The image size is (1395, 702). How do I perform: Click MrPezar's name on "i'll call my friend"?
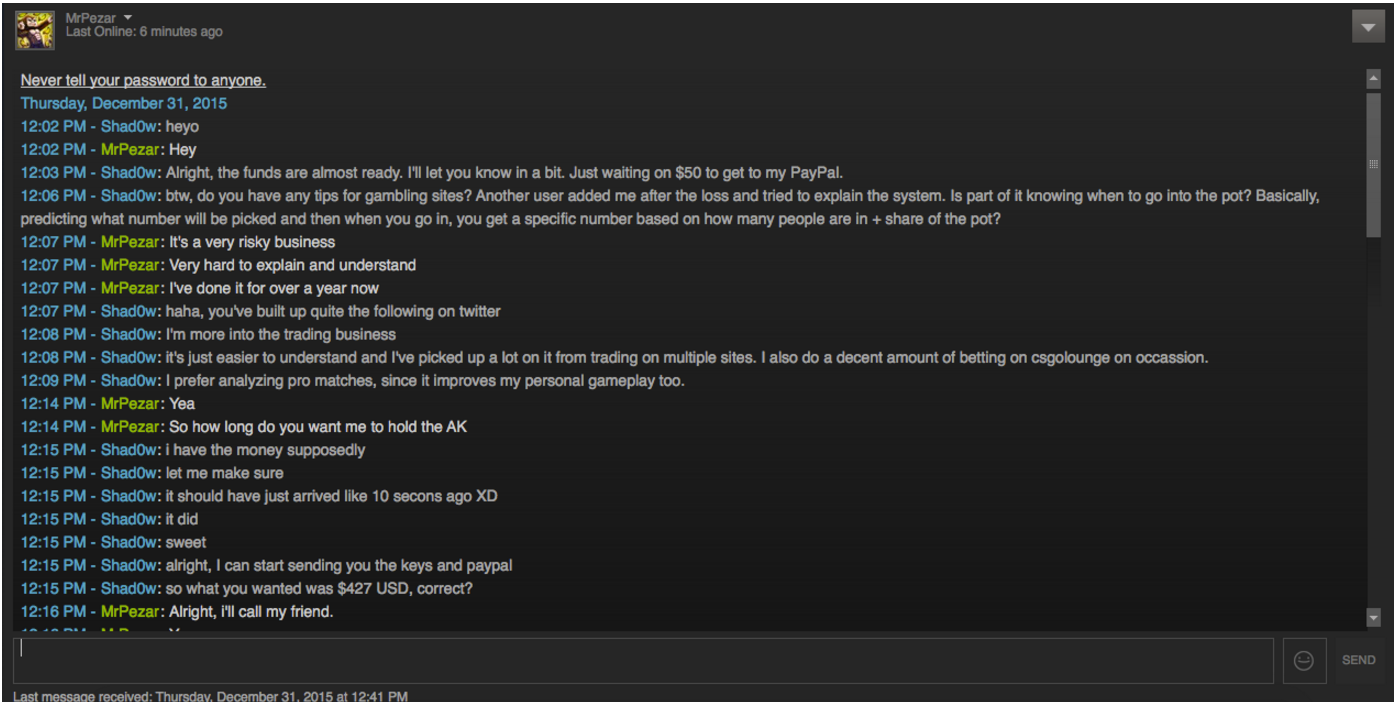click(x=130, y=612)
